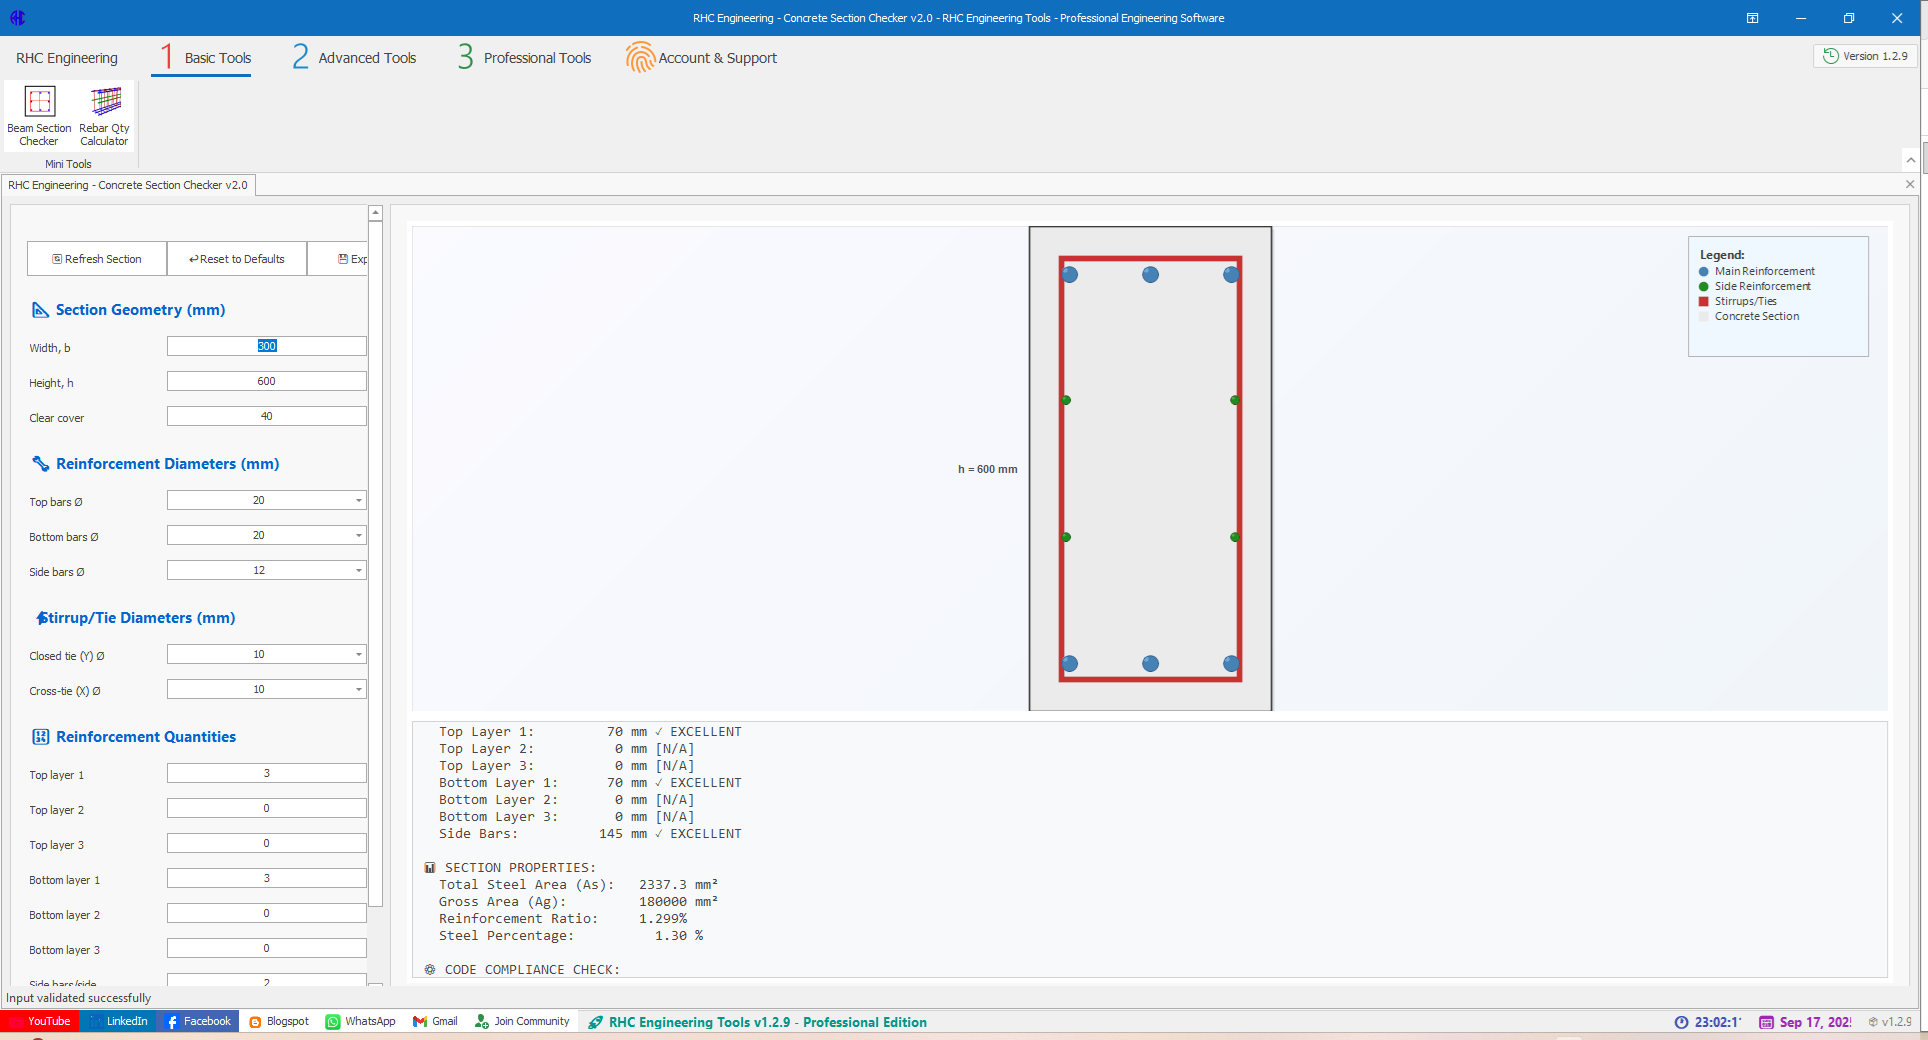Viewport: 1928px width, 1040px height.
Task: Switch to the Professional Tools tab
Action: coord(525,58)
